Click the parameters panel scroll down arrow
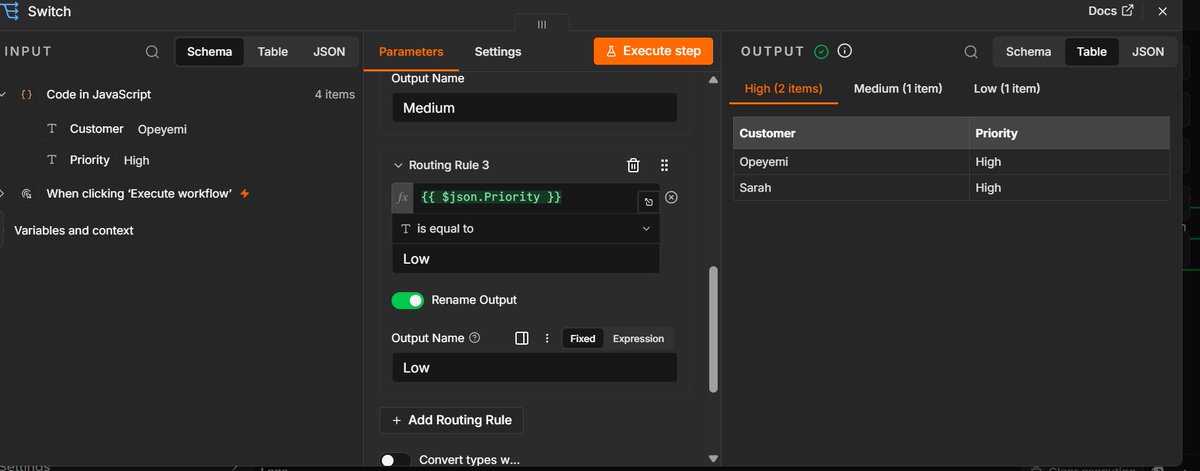Image resolution: width=1200 pixels, height=471 pixels. [x=713, y=458]
